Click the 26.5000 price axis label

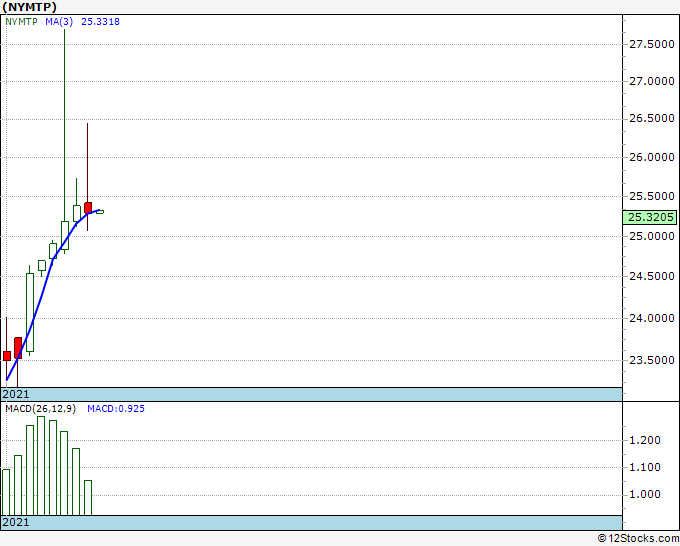coord(652,118)
